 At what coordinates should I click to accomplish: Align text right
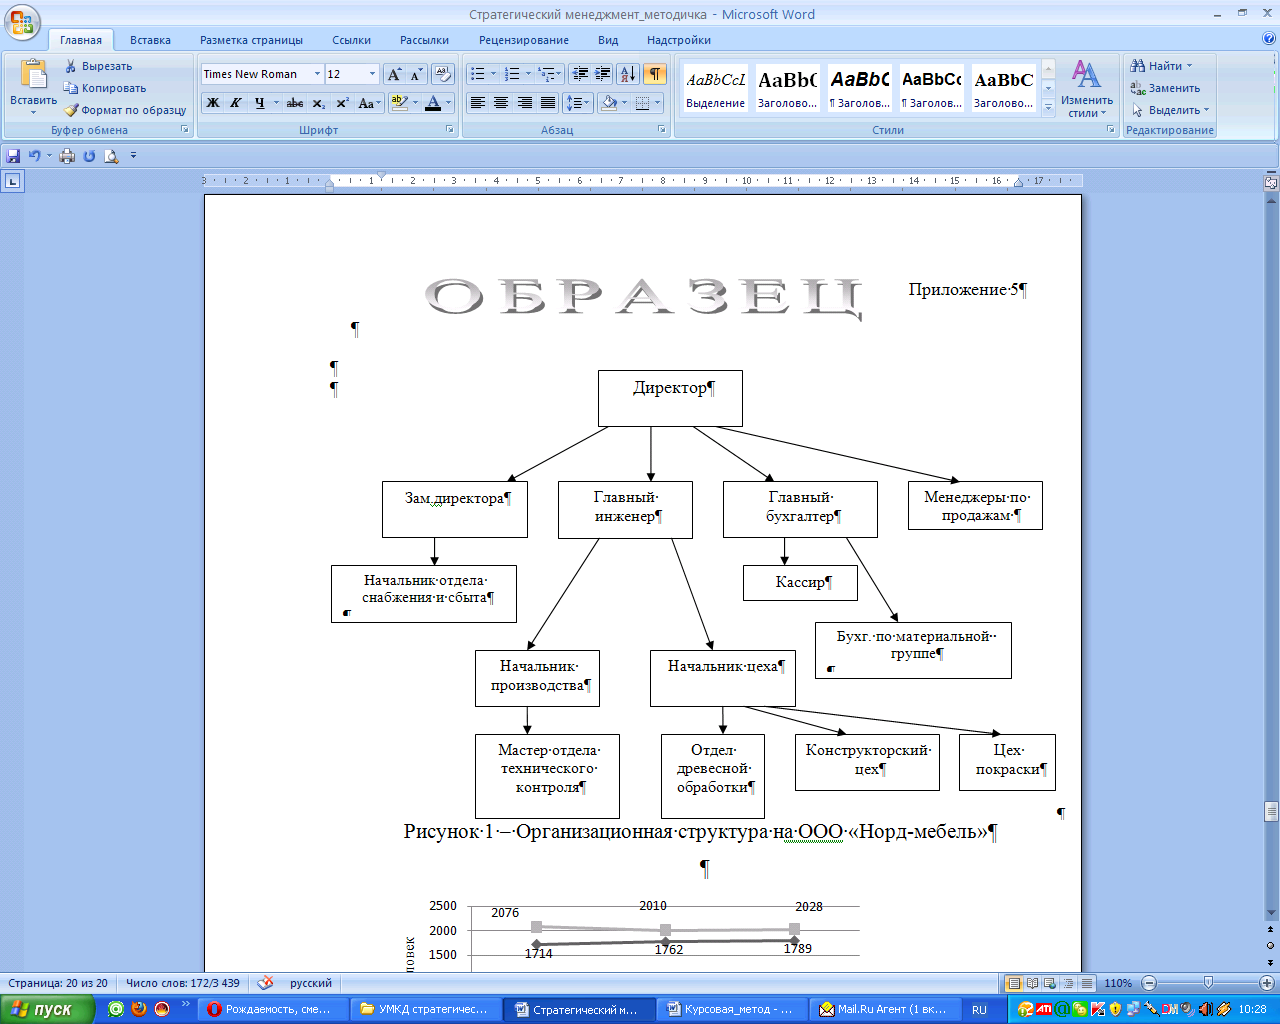point(524,103)
